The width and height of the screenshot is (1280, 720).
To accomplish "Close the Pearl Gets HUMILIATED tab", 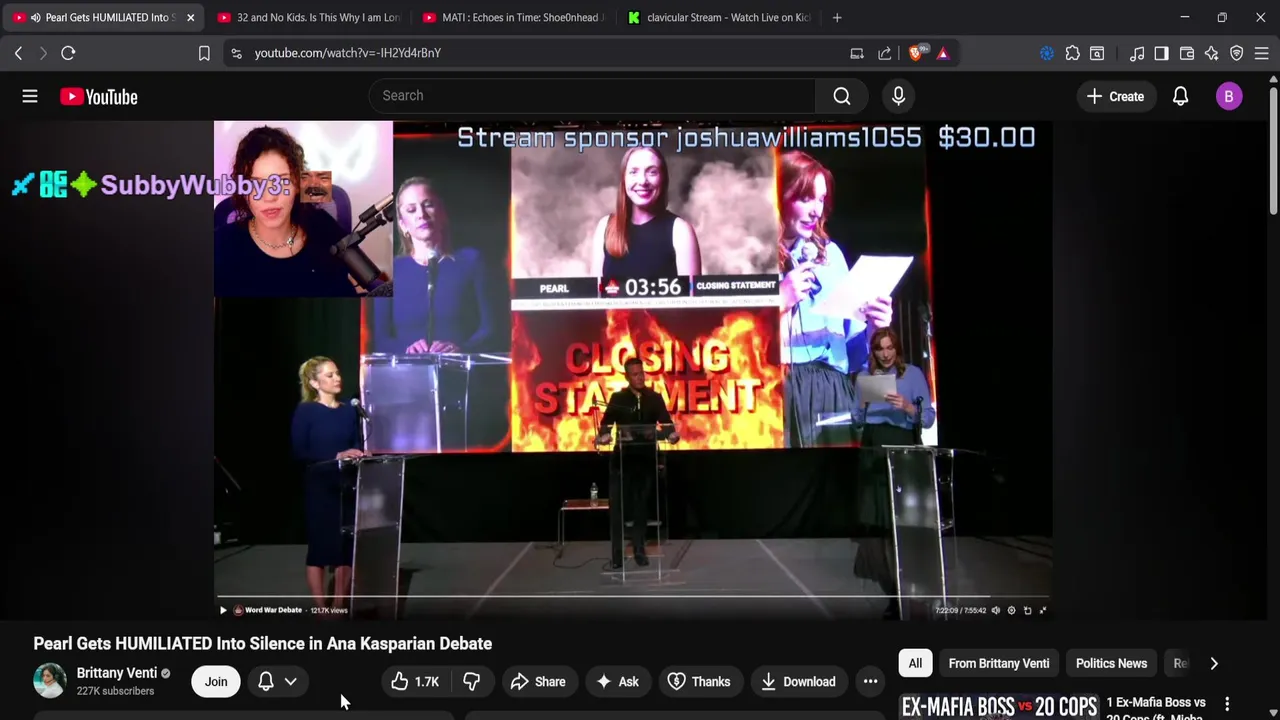I will [x=190, y=17].
